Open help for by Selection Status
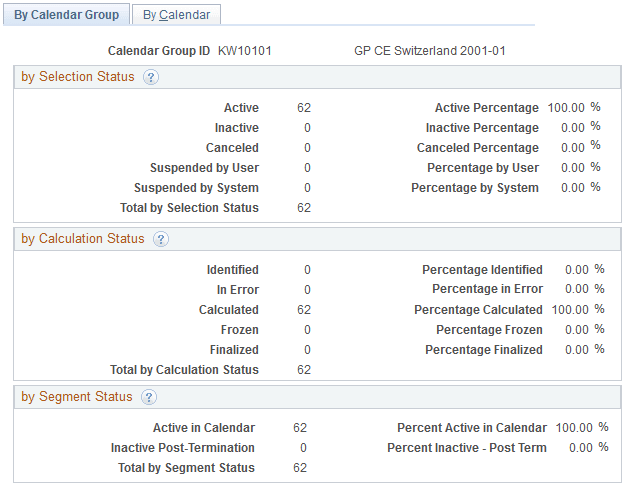This screenshot has height=486, width=625. pos(151,78)
